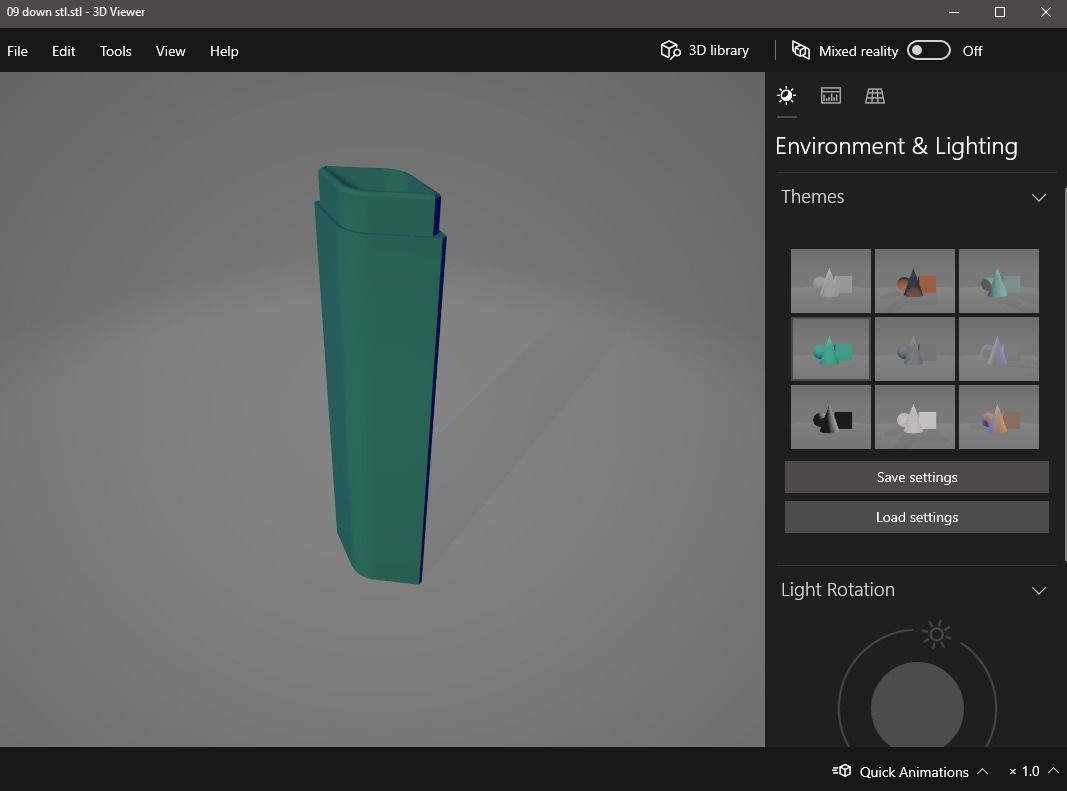Viewport: 1067px width, 791px height.
Task: Select the dark gray shapes theme thumbnail
Action: pos(915,349)
